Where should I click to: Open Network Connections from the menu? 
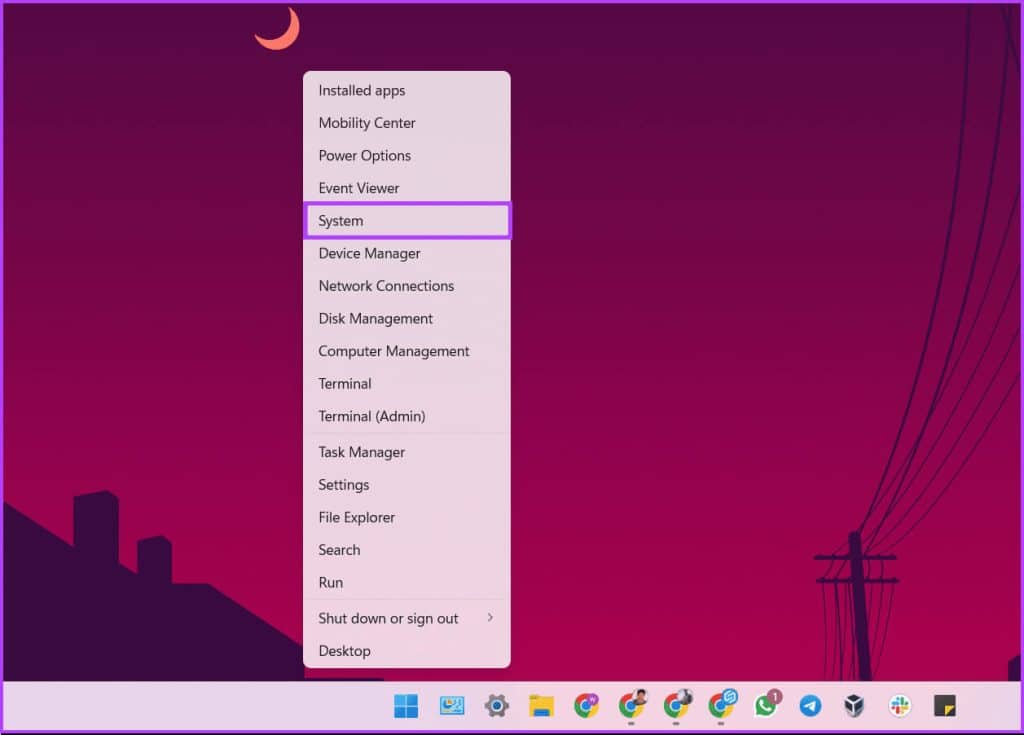click(x=407, y=286)
